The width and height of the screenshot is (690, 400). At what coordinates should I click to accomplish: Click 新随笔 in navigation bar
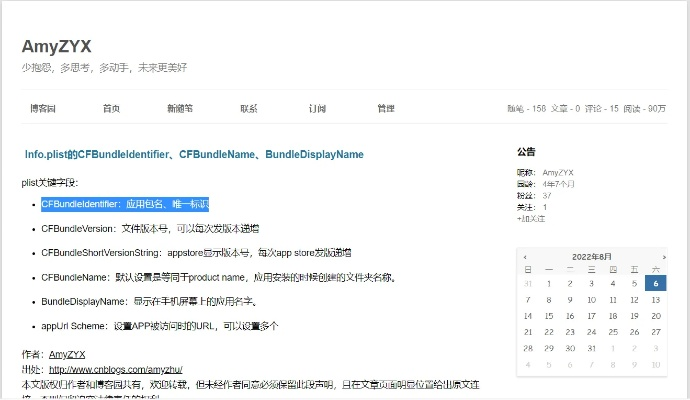pyautogui.click(x=180, y=108)
